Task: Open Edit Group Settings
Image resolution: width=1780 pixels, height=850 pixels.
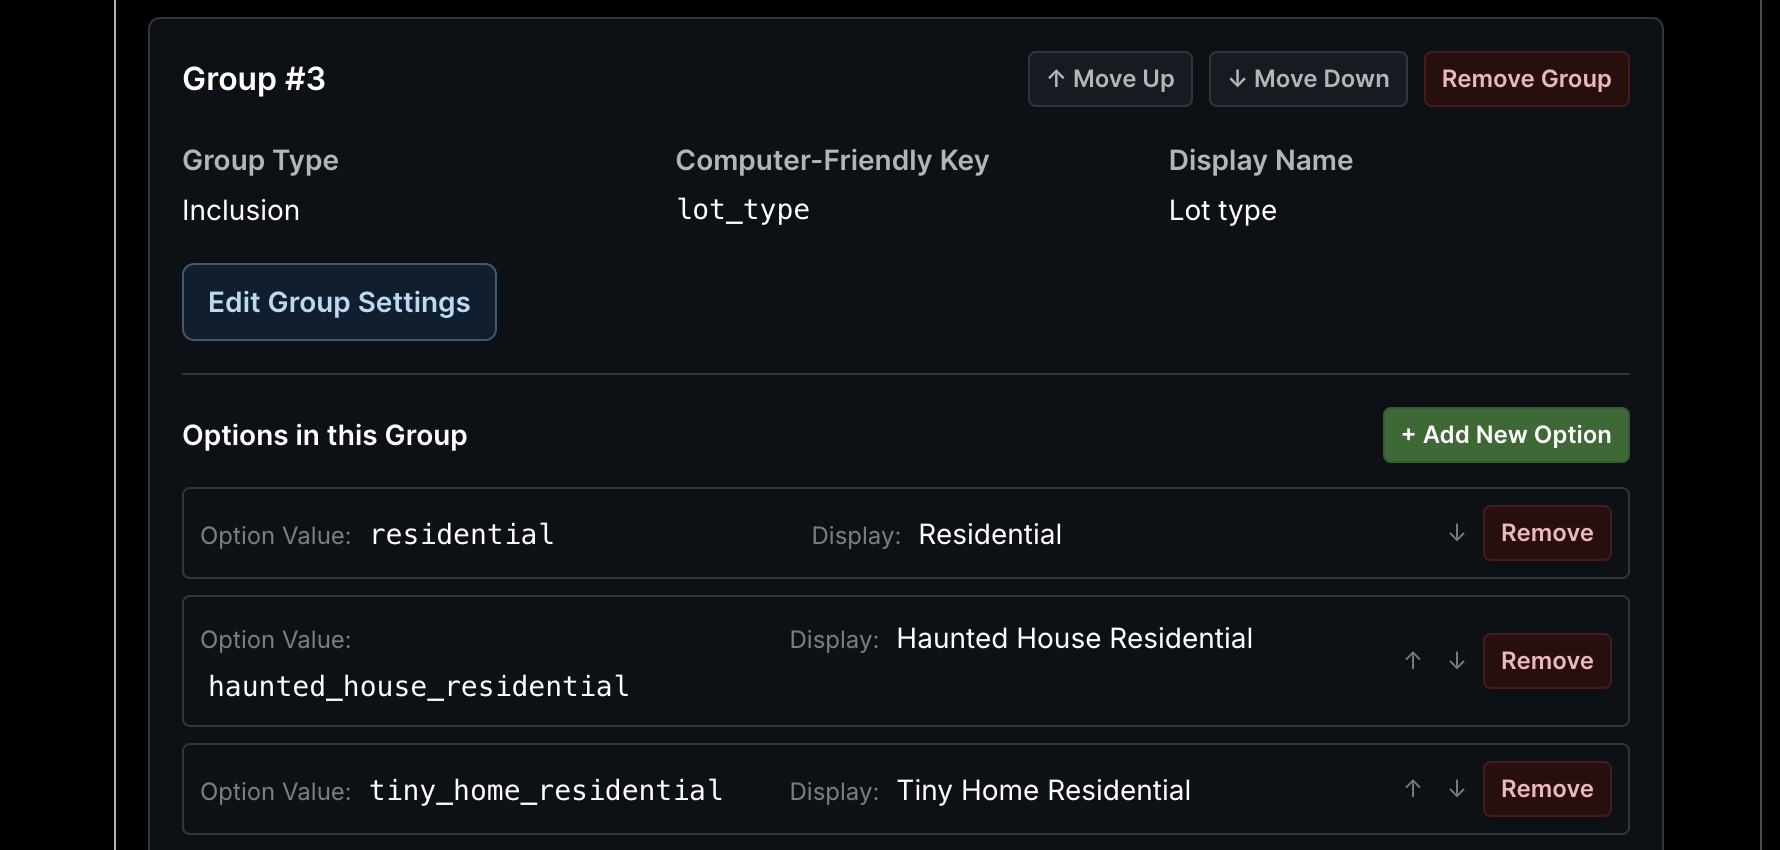Action: (339, 302)
